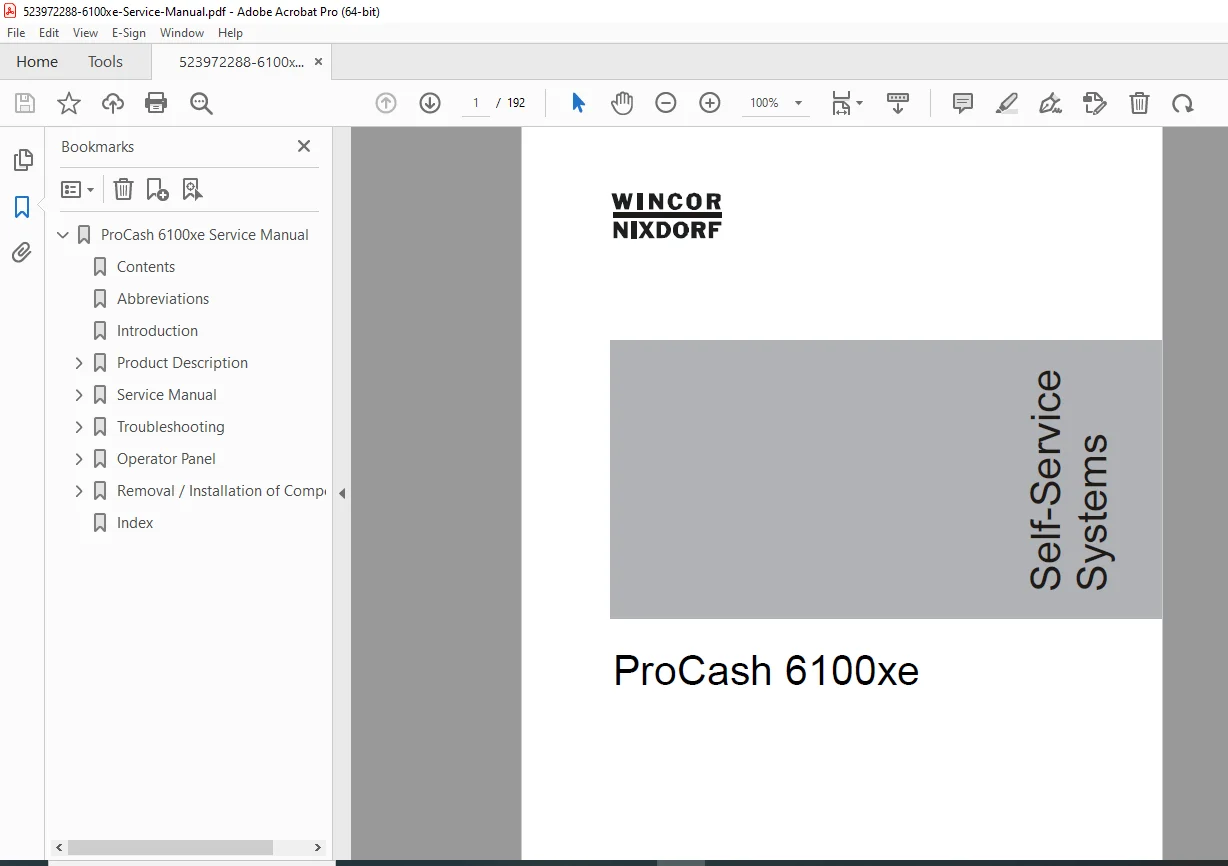Delete selected bookmark trash icon
1228x866 pixels.
pyautogui.click(x=123, y=189)
